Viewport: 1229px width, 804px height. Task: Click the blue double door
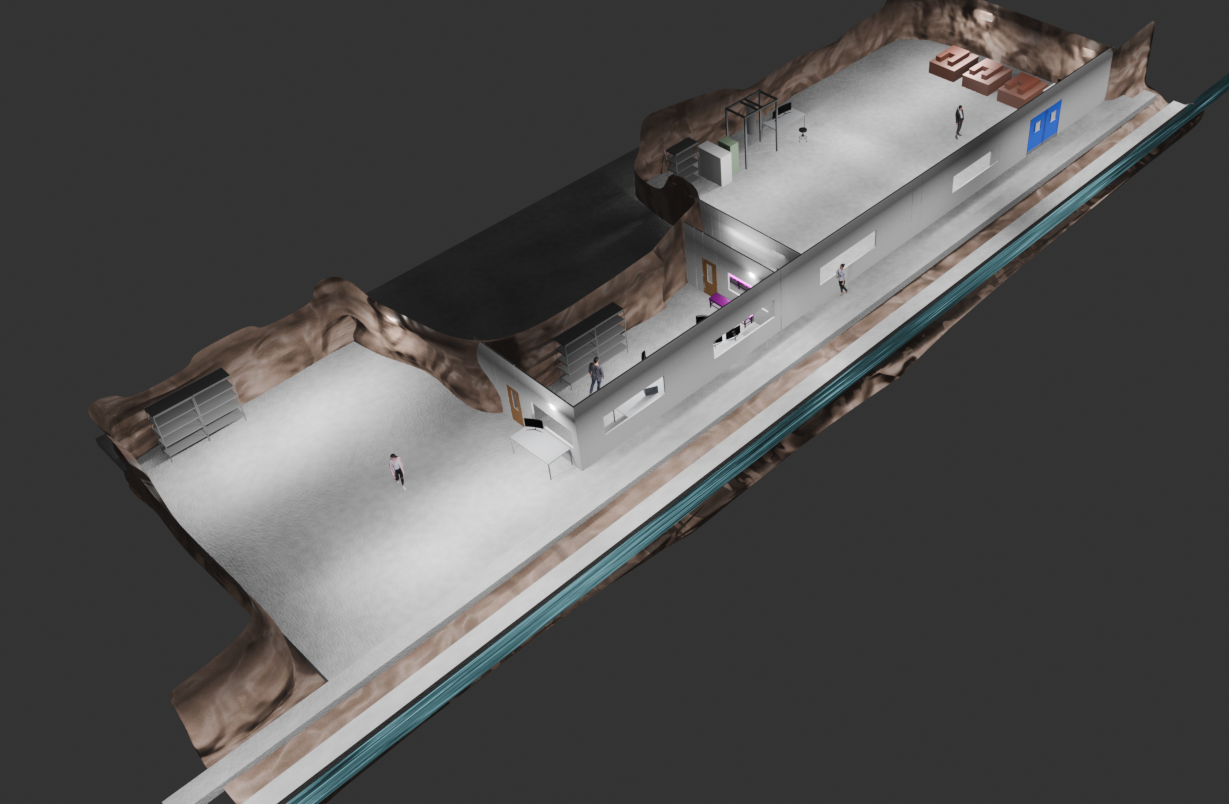point(1043,125)
